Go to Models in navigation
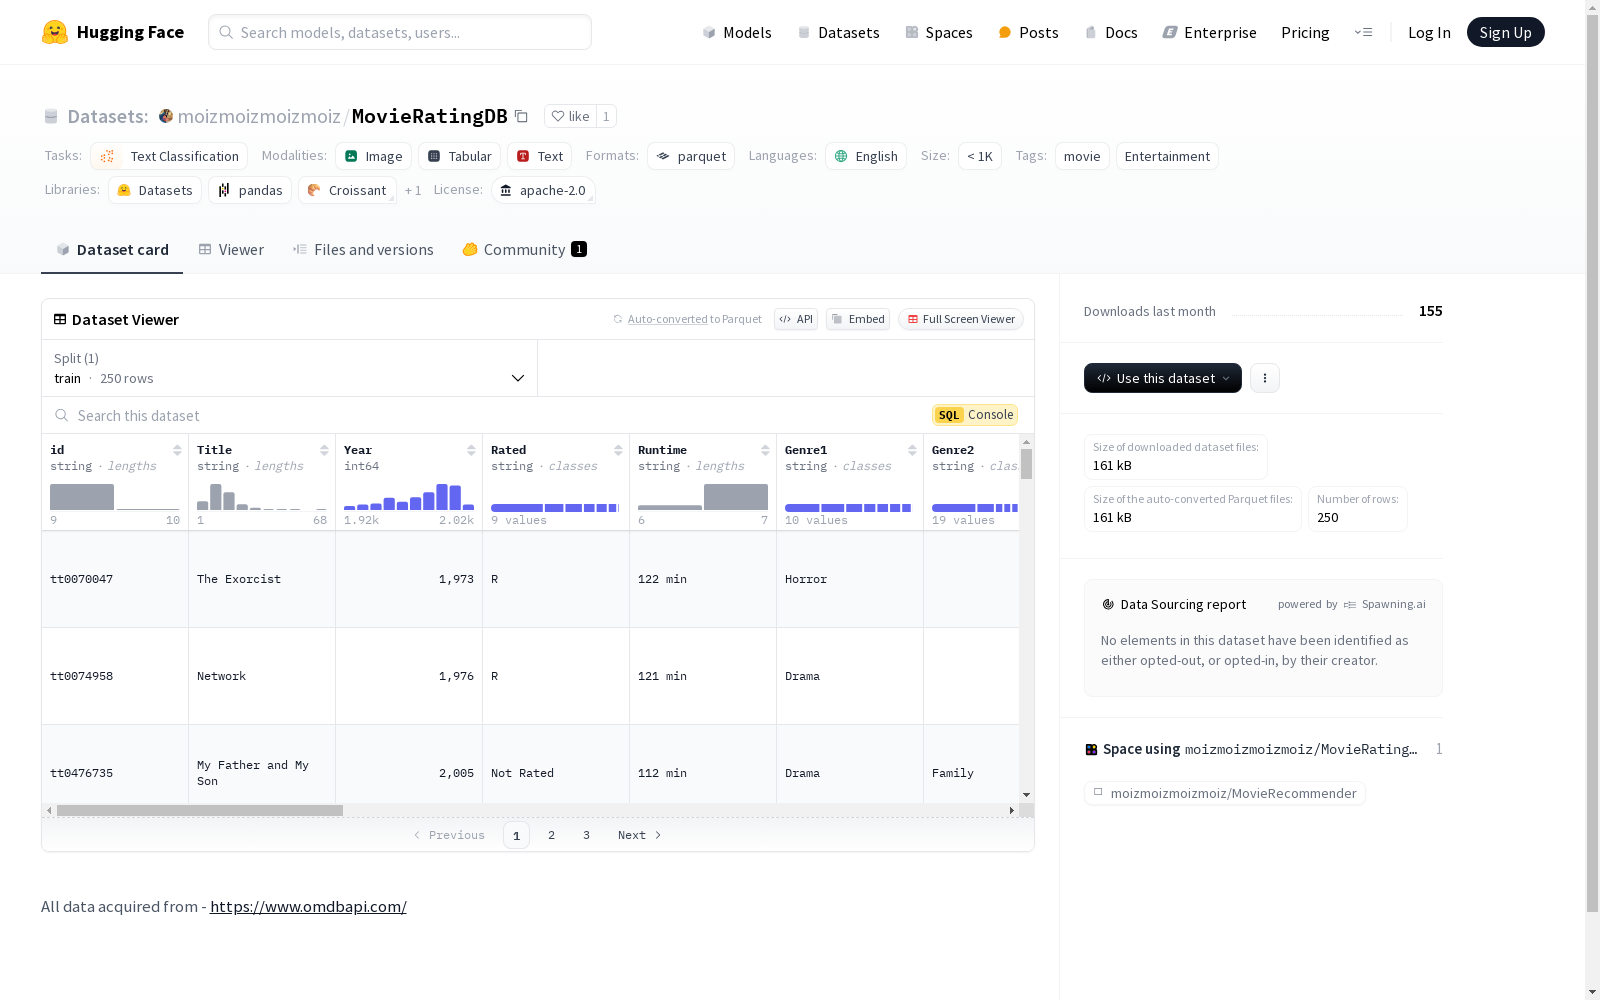The width and height of the screenshot is (1600, 1000). (x=737, y=32)
